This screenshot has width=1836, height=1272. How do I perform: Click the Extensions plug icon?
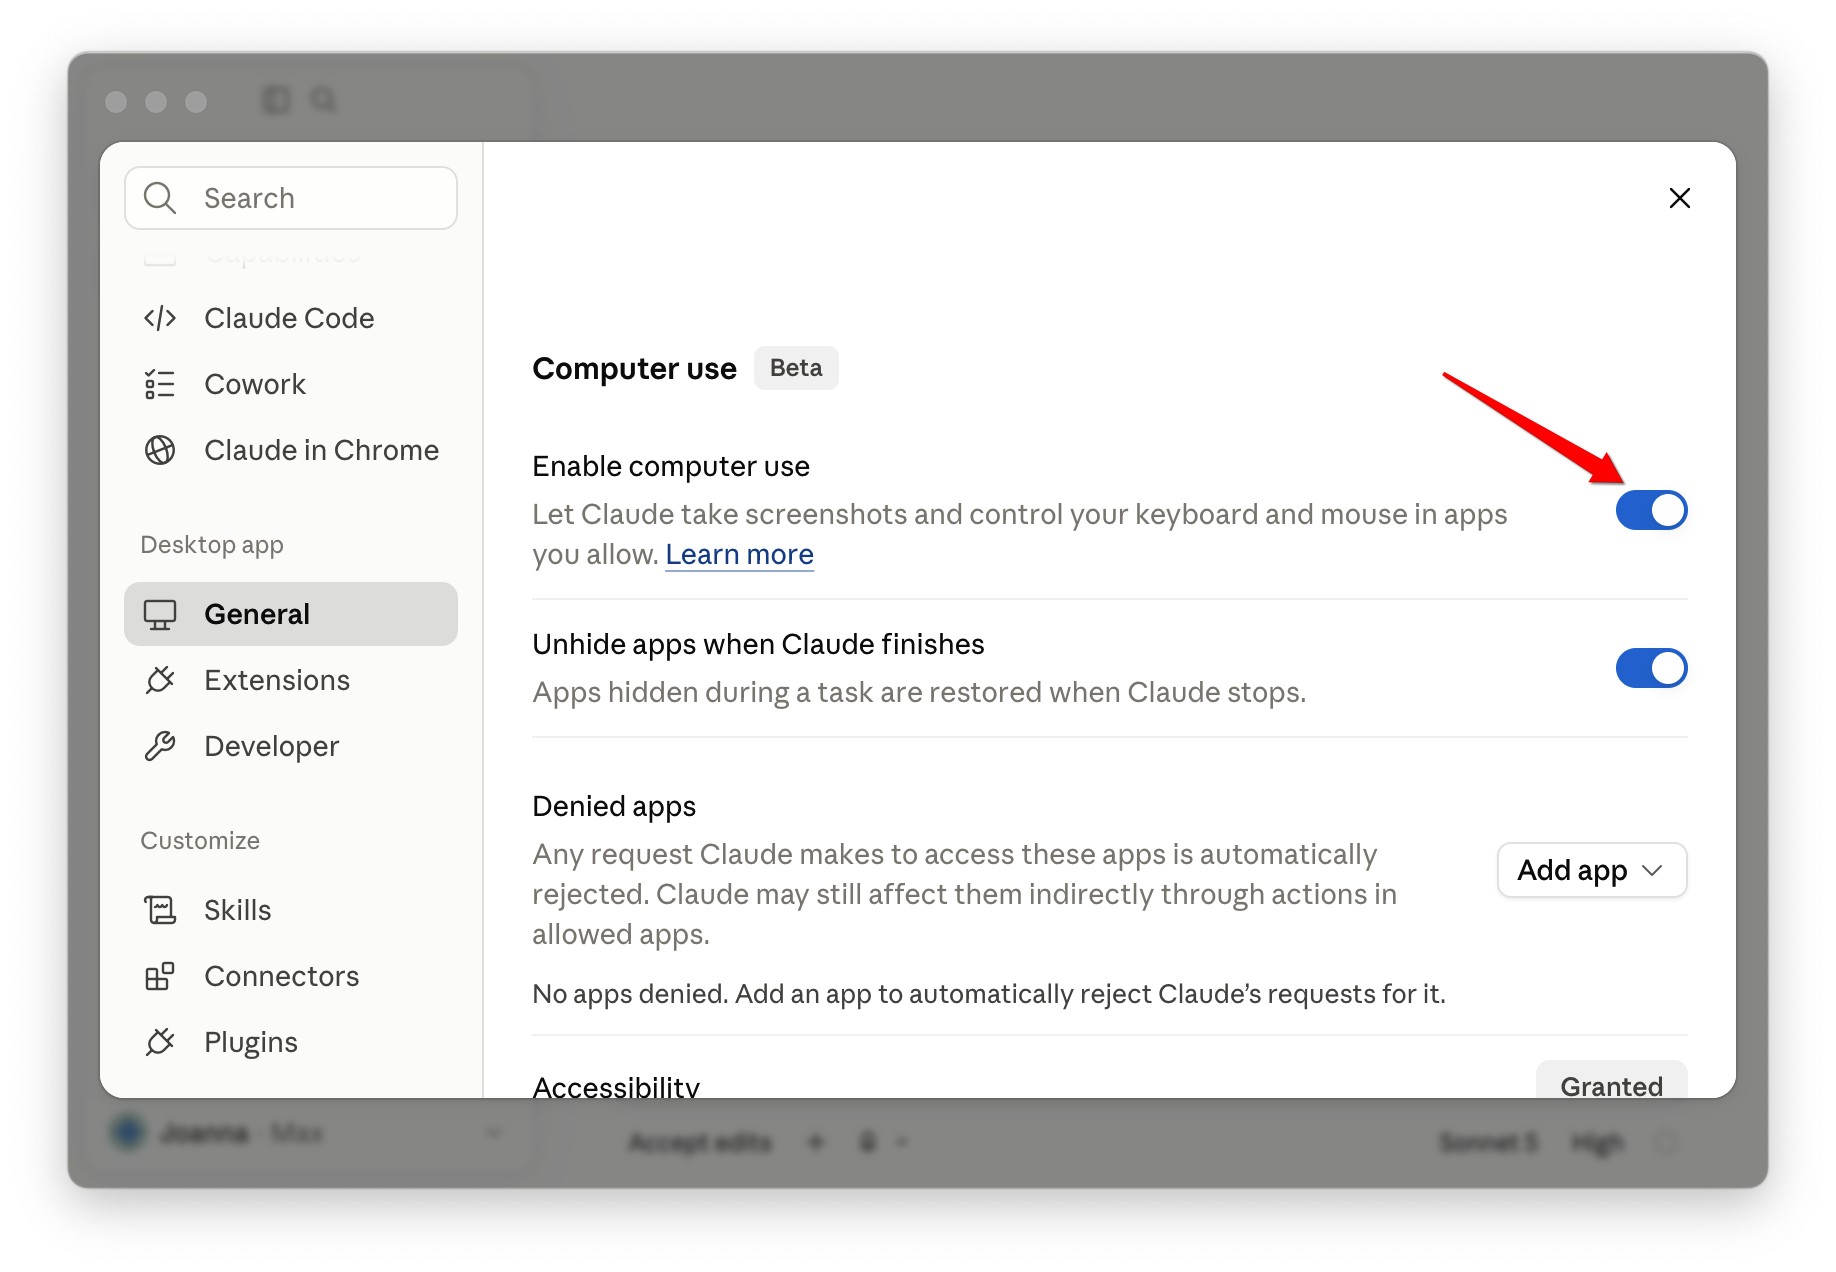(160, 680)
